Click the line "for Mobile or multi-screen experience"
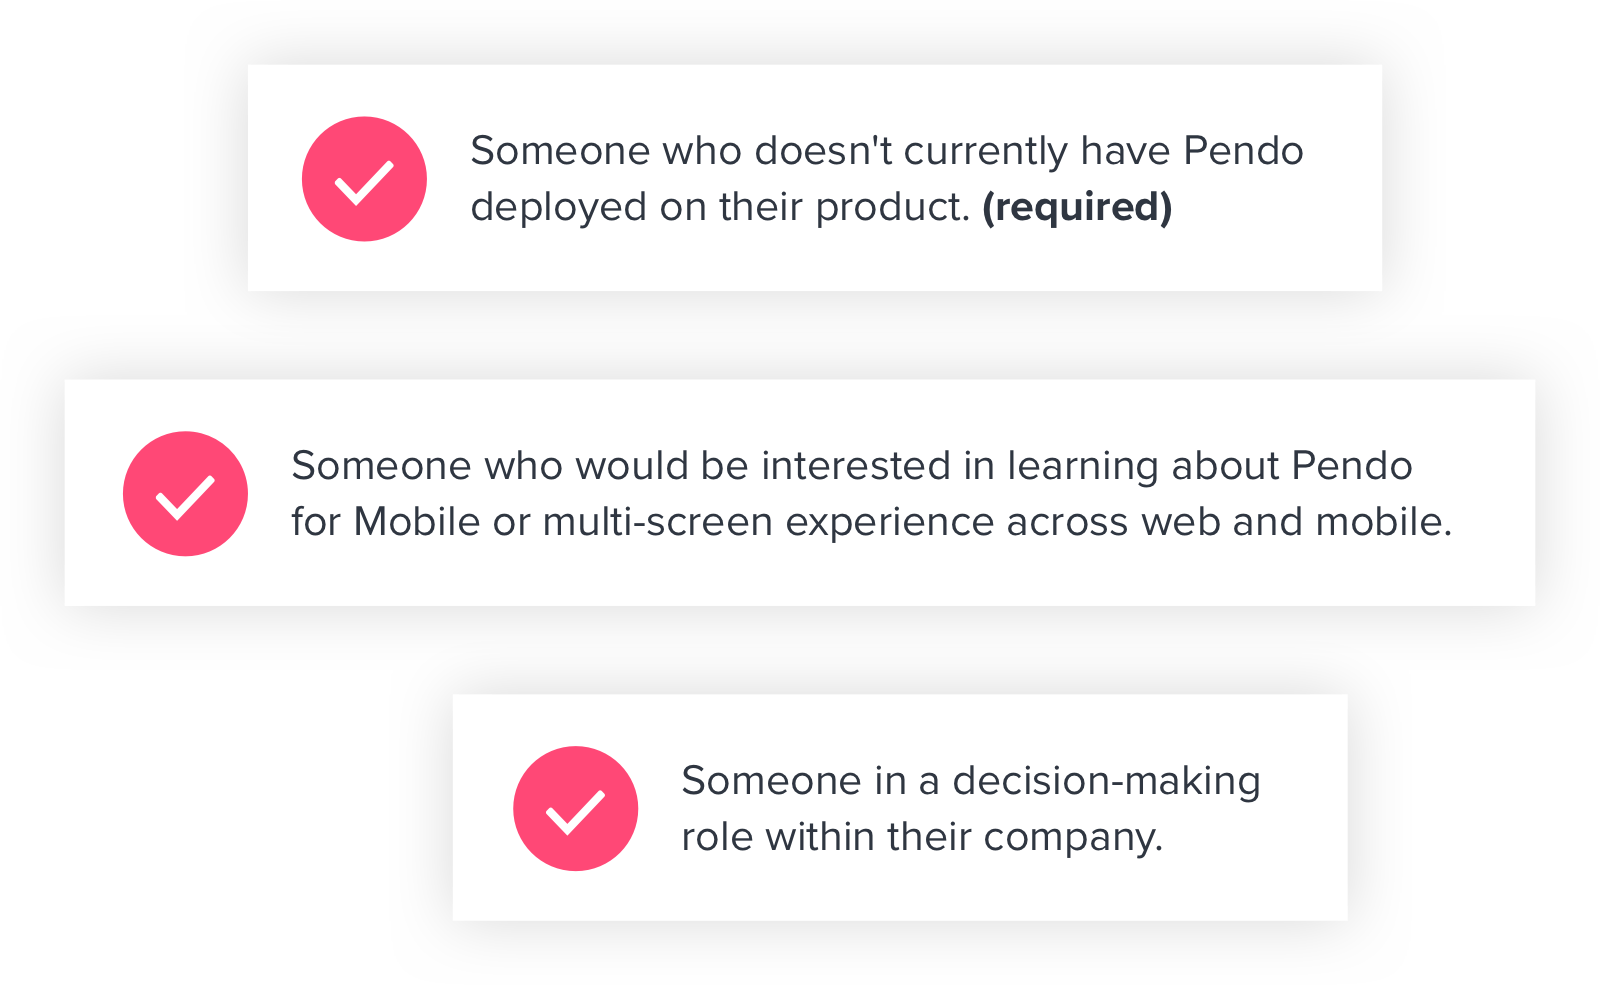Image resolution: width=1600 pixels, height=985 pixels. [x=643, y=522]
